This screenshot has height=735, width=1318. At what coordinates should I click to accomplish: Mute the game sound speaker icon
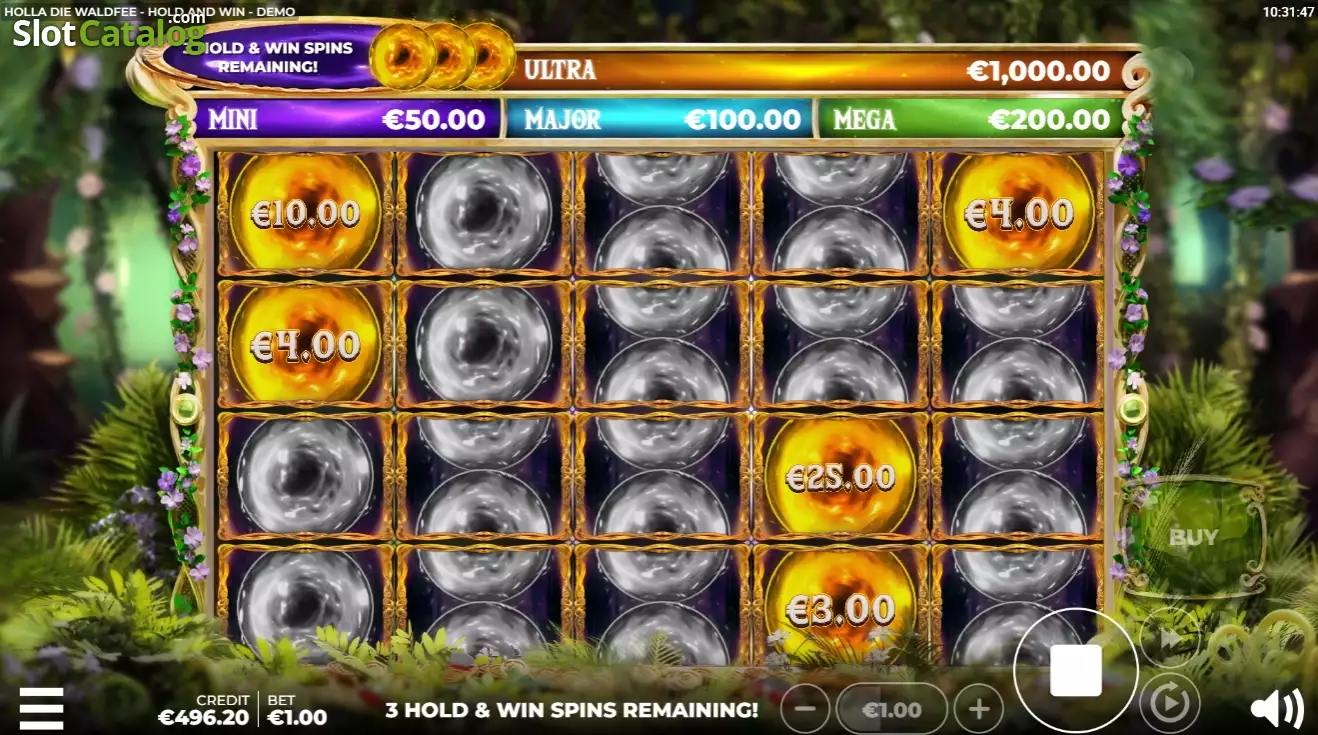(1276, 709)
